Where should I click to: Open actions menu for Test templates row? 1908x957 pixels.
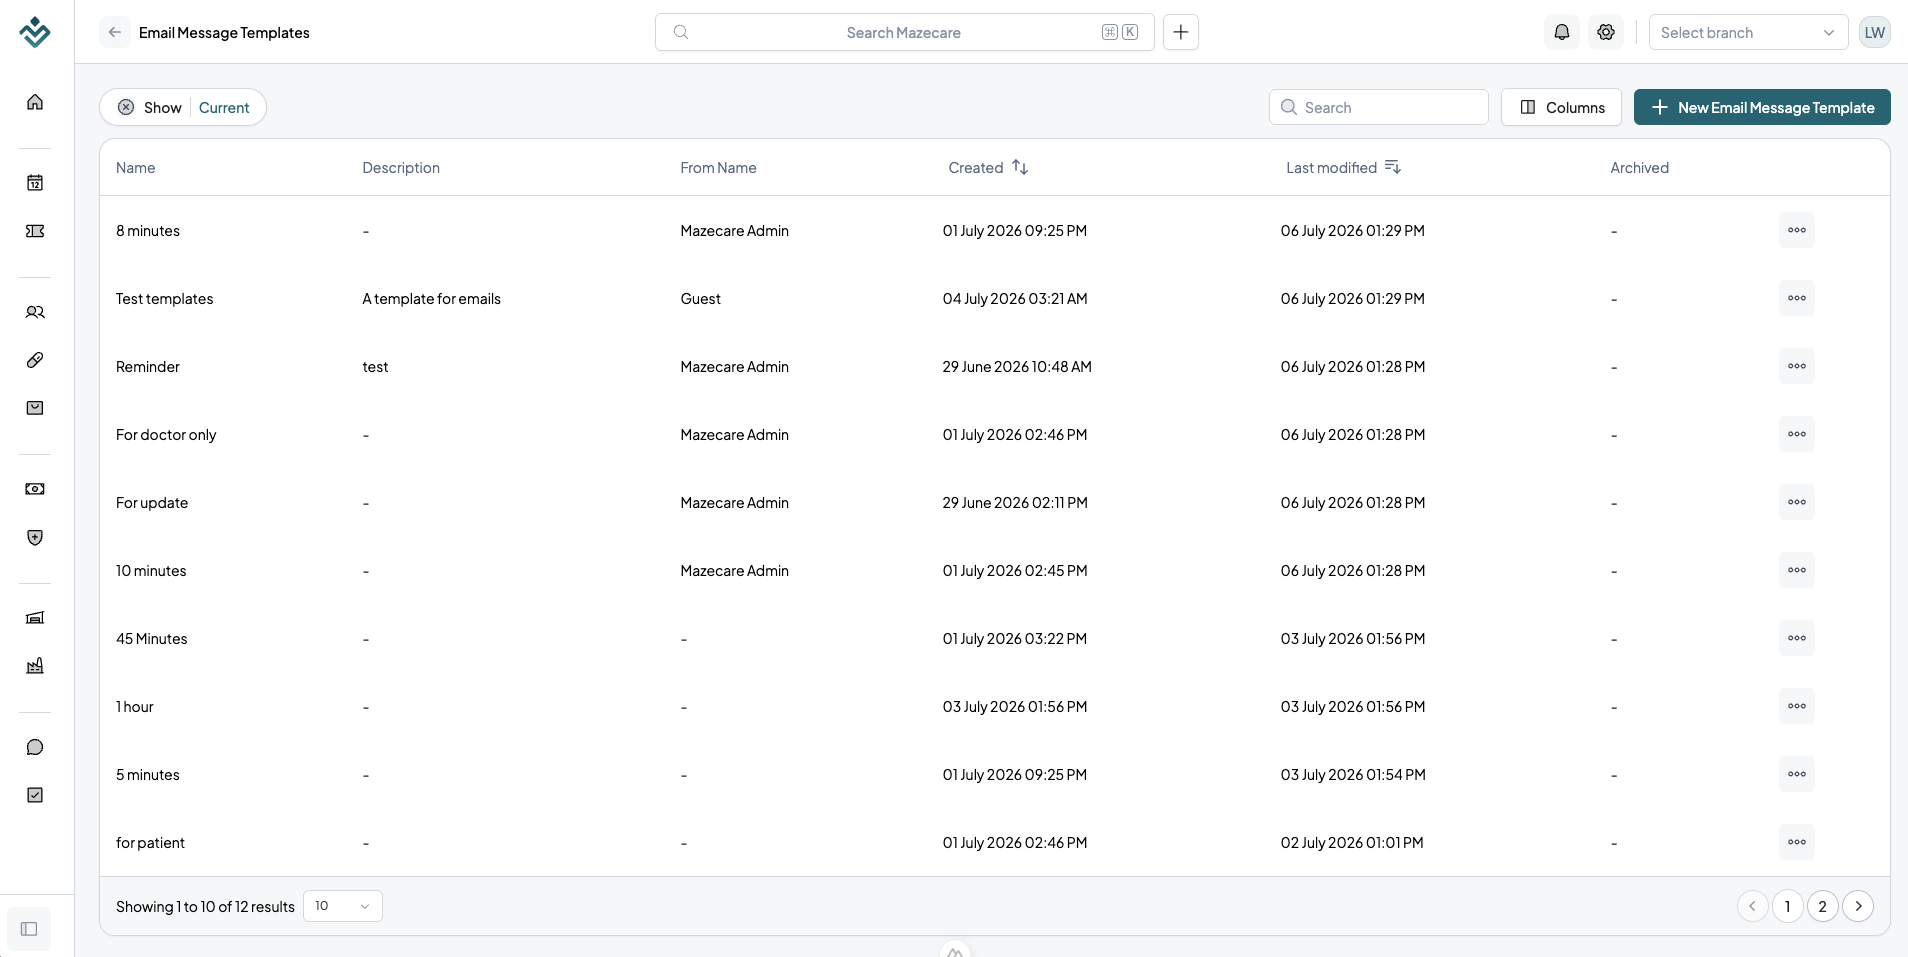1797,298
